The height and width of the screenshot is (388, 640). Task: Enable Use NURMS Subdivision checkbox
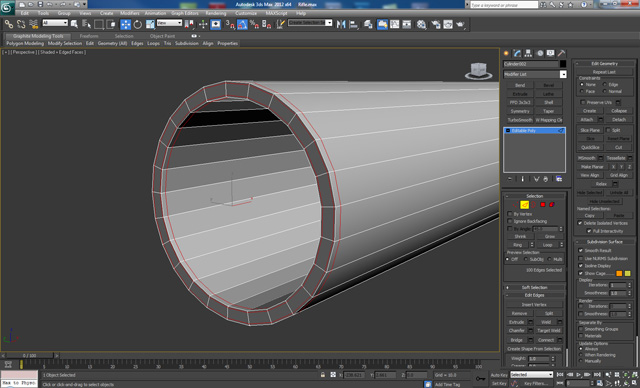(x=581, y=259)
